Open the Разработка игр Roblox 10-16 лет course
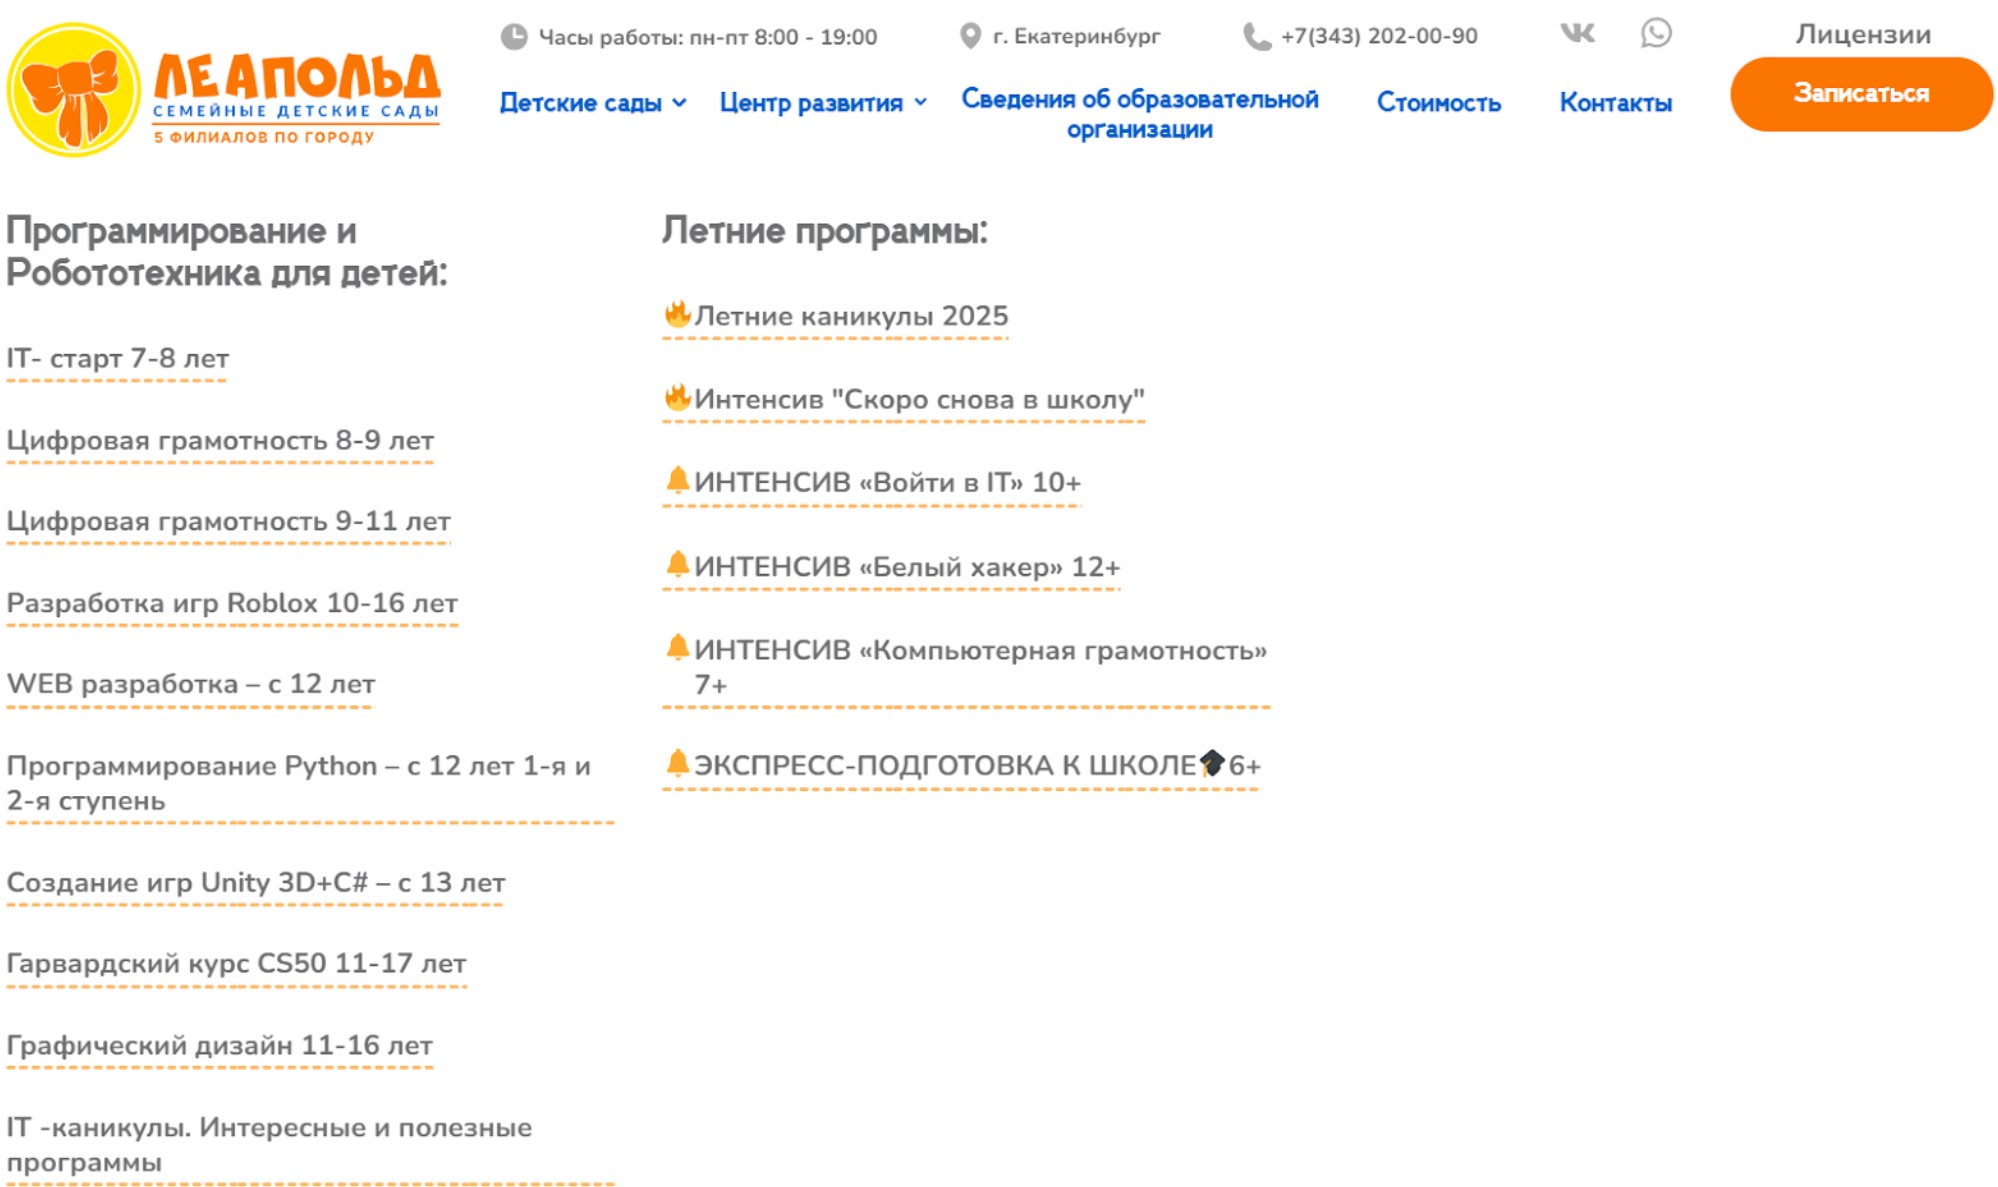The image size is (1998, 1187). click(232, 603)
